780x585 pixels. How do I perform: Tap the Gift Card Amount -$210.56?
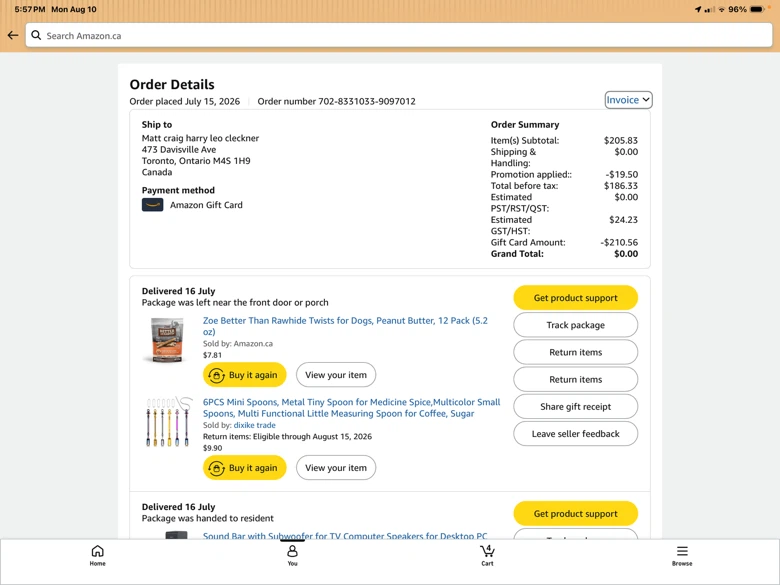[619, 242]
